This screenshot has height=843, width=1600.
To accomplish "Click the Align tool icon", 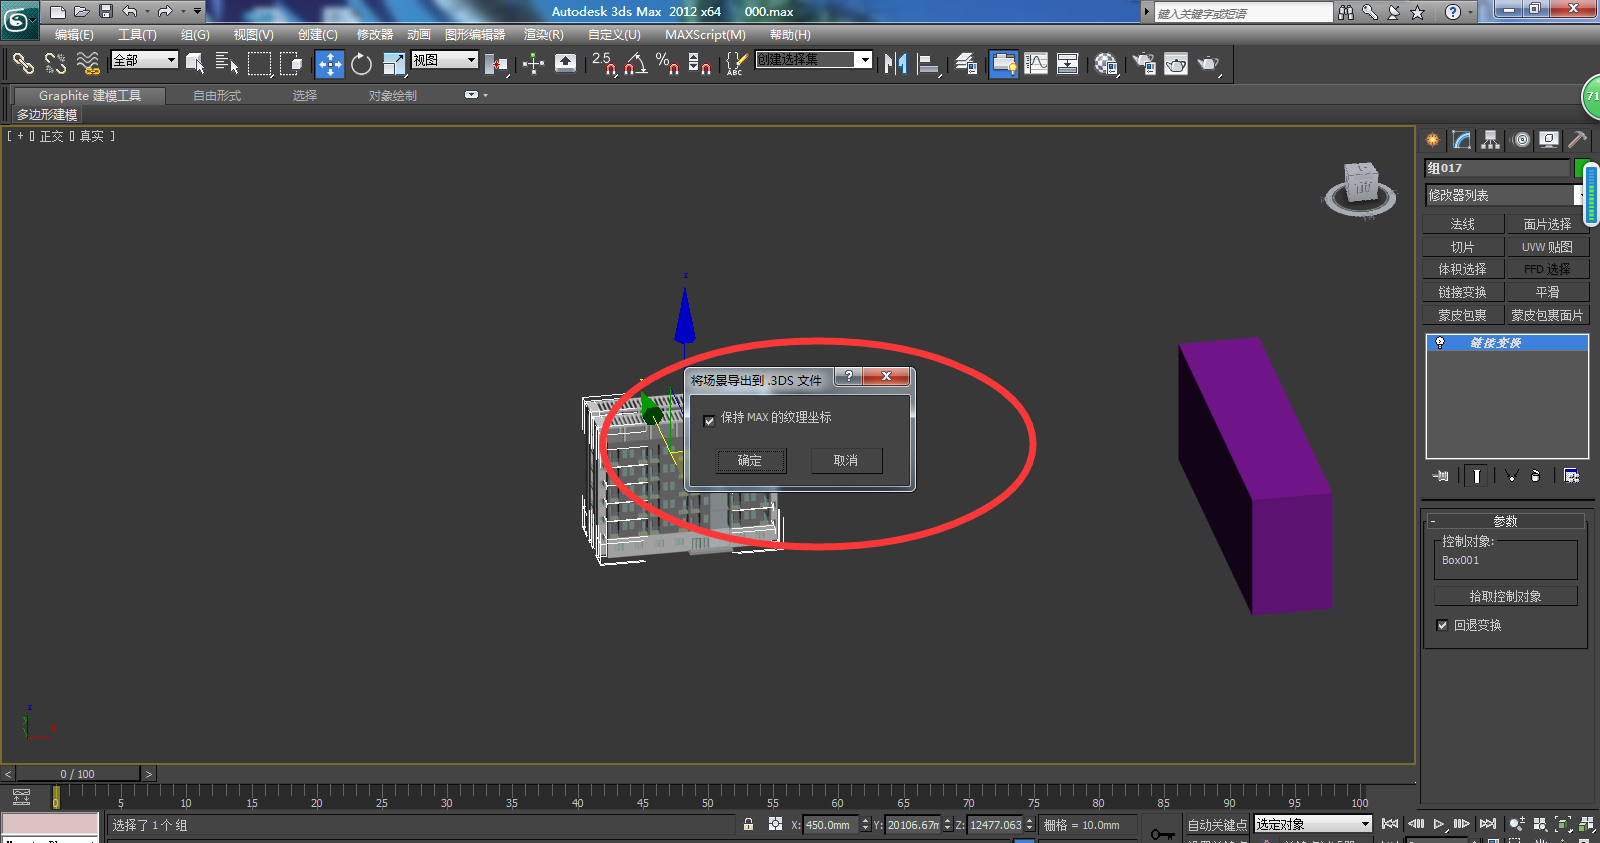I will click(929, 64).
